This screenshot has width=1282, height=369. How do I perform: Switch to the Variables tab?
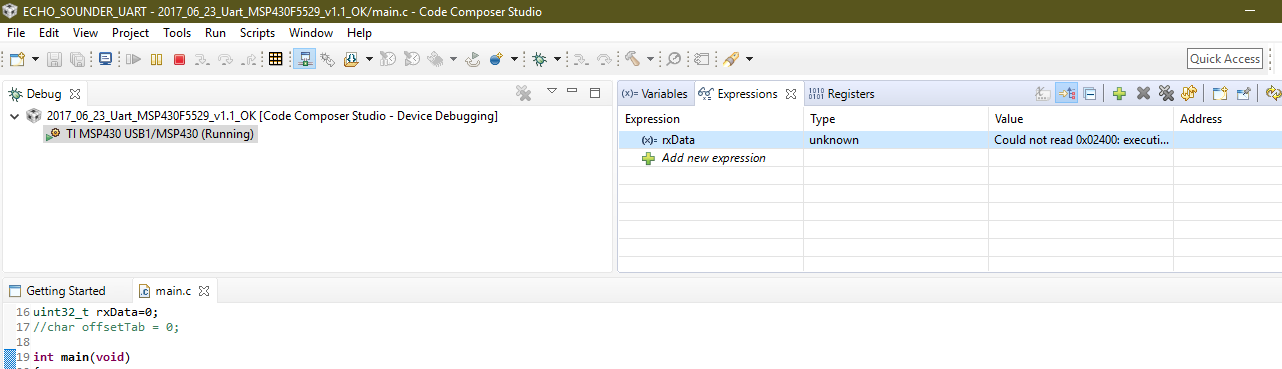(655, 94)
